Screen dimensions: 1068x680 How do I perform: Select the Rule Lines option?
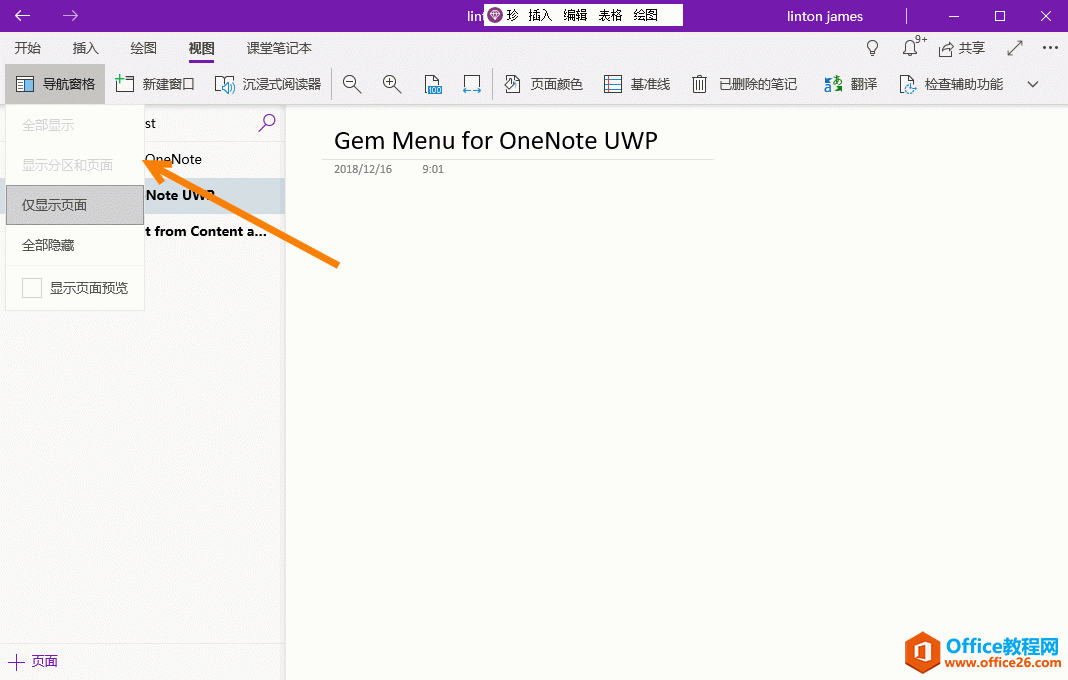637,84
